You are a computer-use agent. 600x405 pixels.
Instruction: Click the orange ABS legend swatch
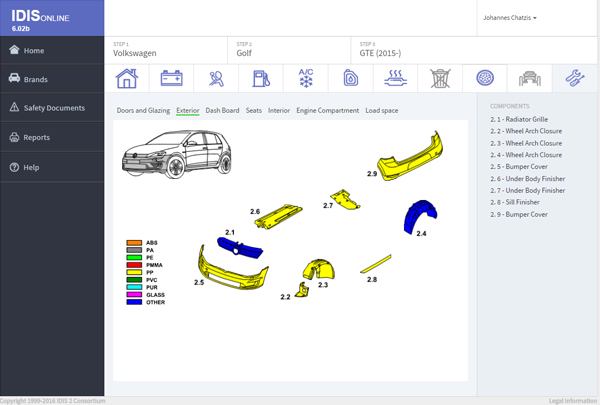(x=134, y=243)
